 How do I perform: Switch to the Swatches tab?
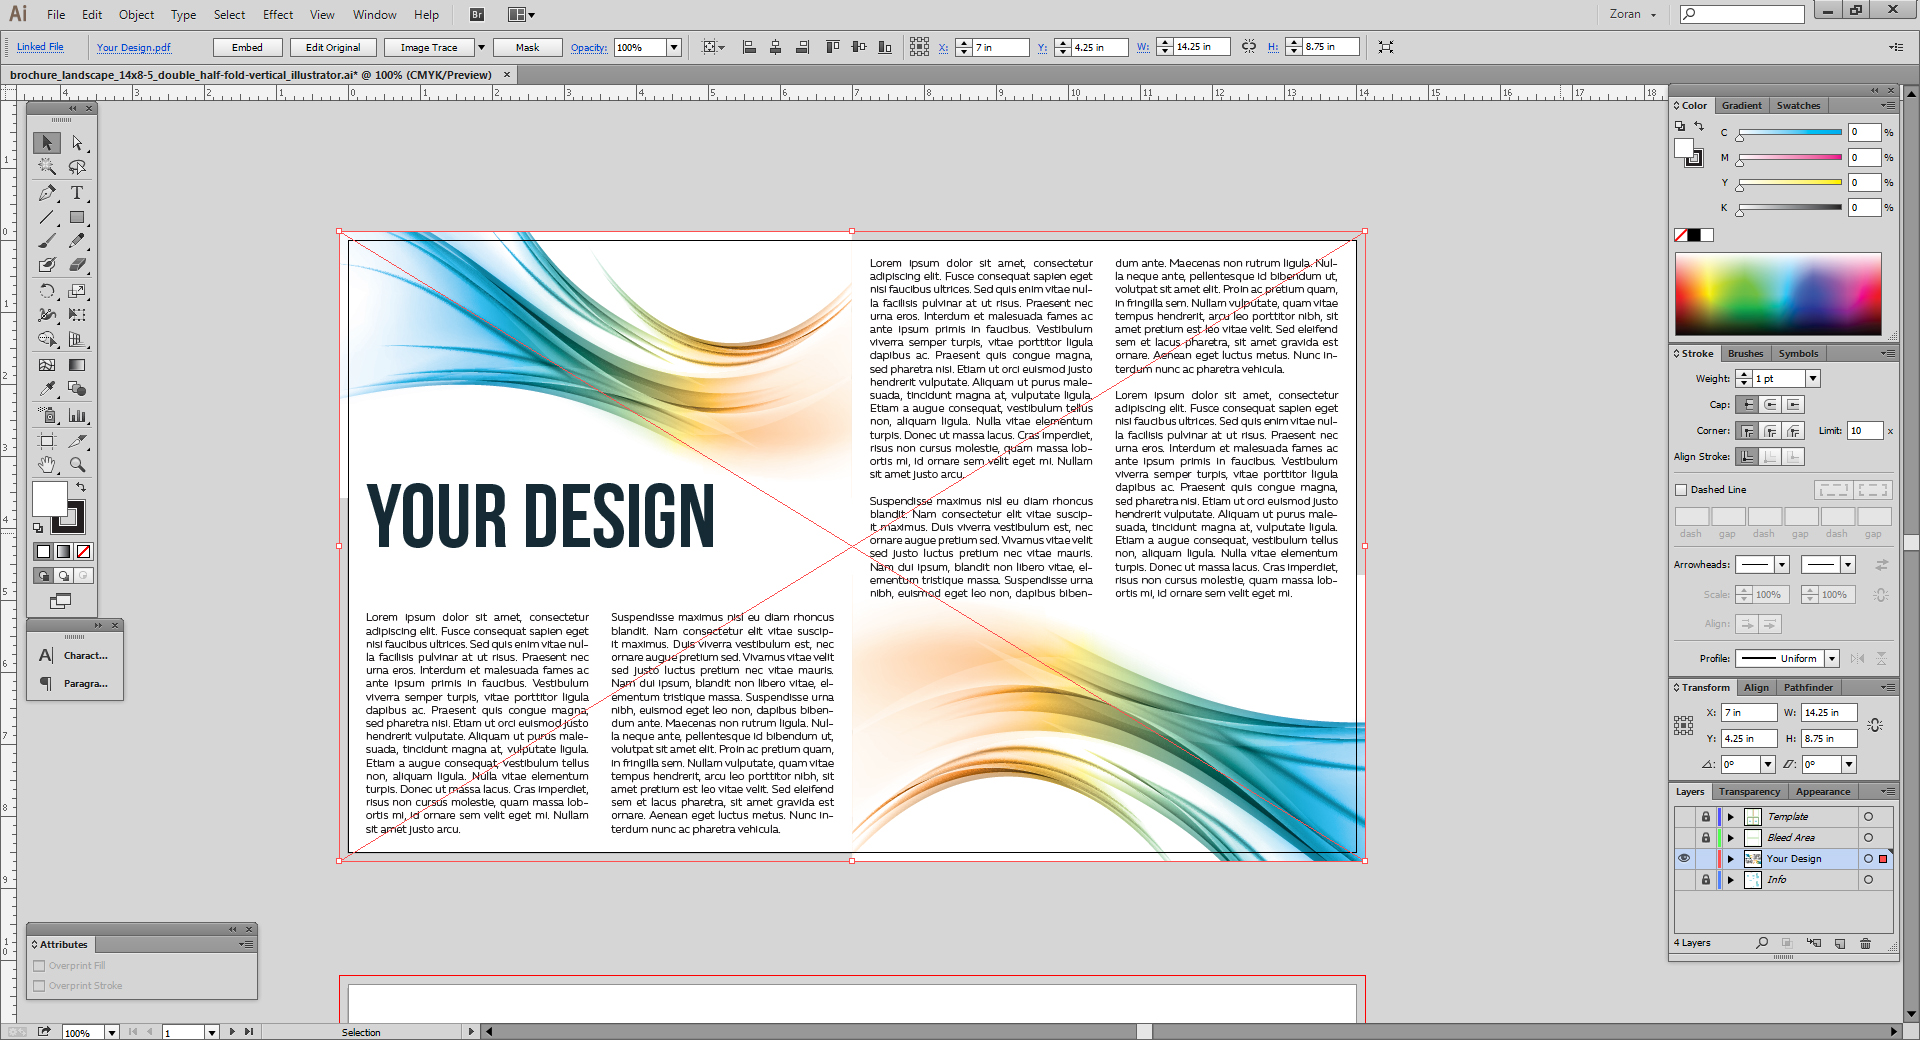(x=1797, y=105)
